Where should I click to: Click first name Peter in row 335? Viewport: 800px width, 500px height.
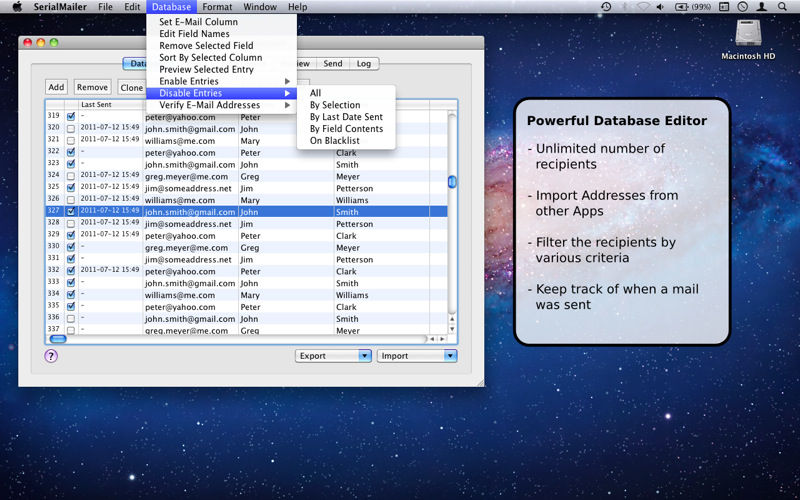[x=251, y=307]
